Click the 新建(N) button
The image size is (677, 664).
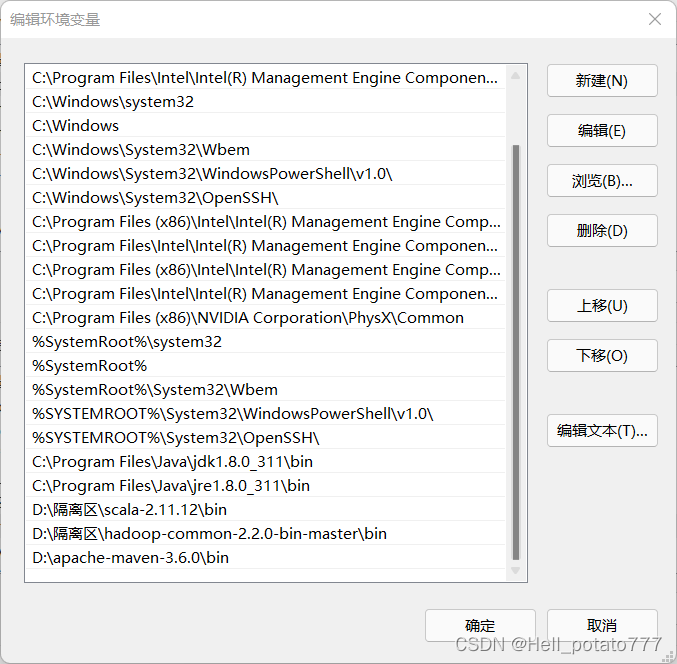coord(602,81)
